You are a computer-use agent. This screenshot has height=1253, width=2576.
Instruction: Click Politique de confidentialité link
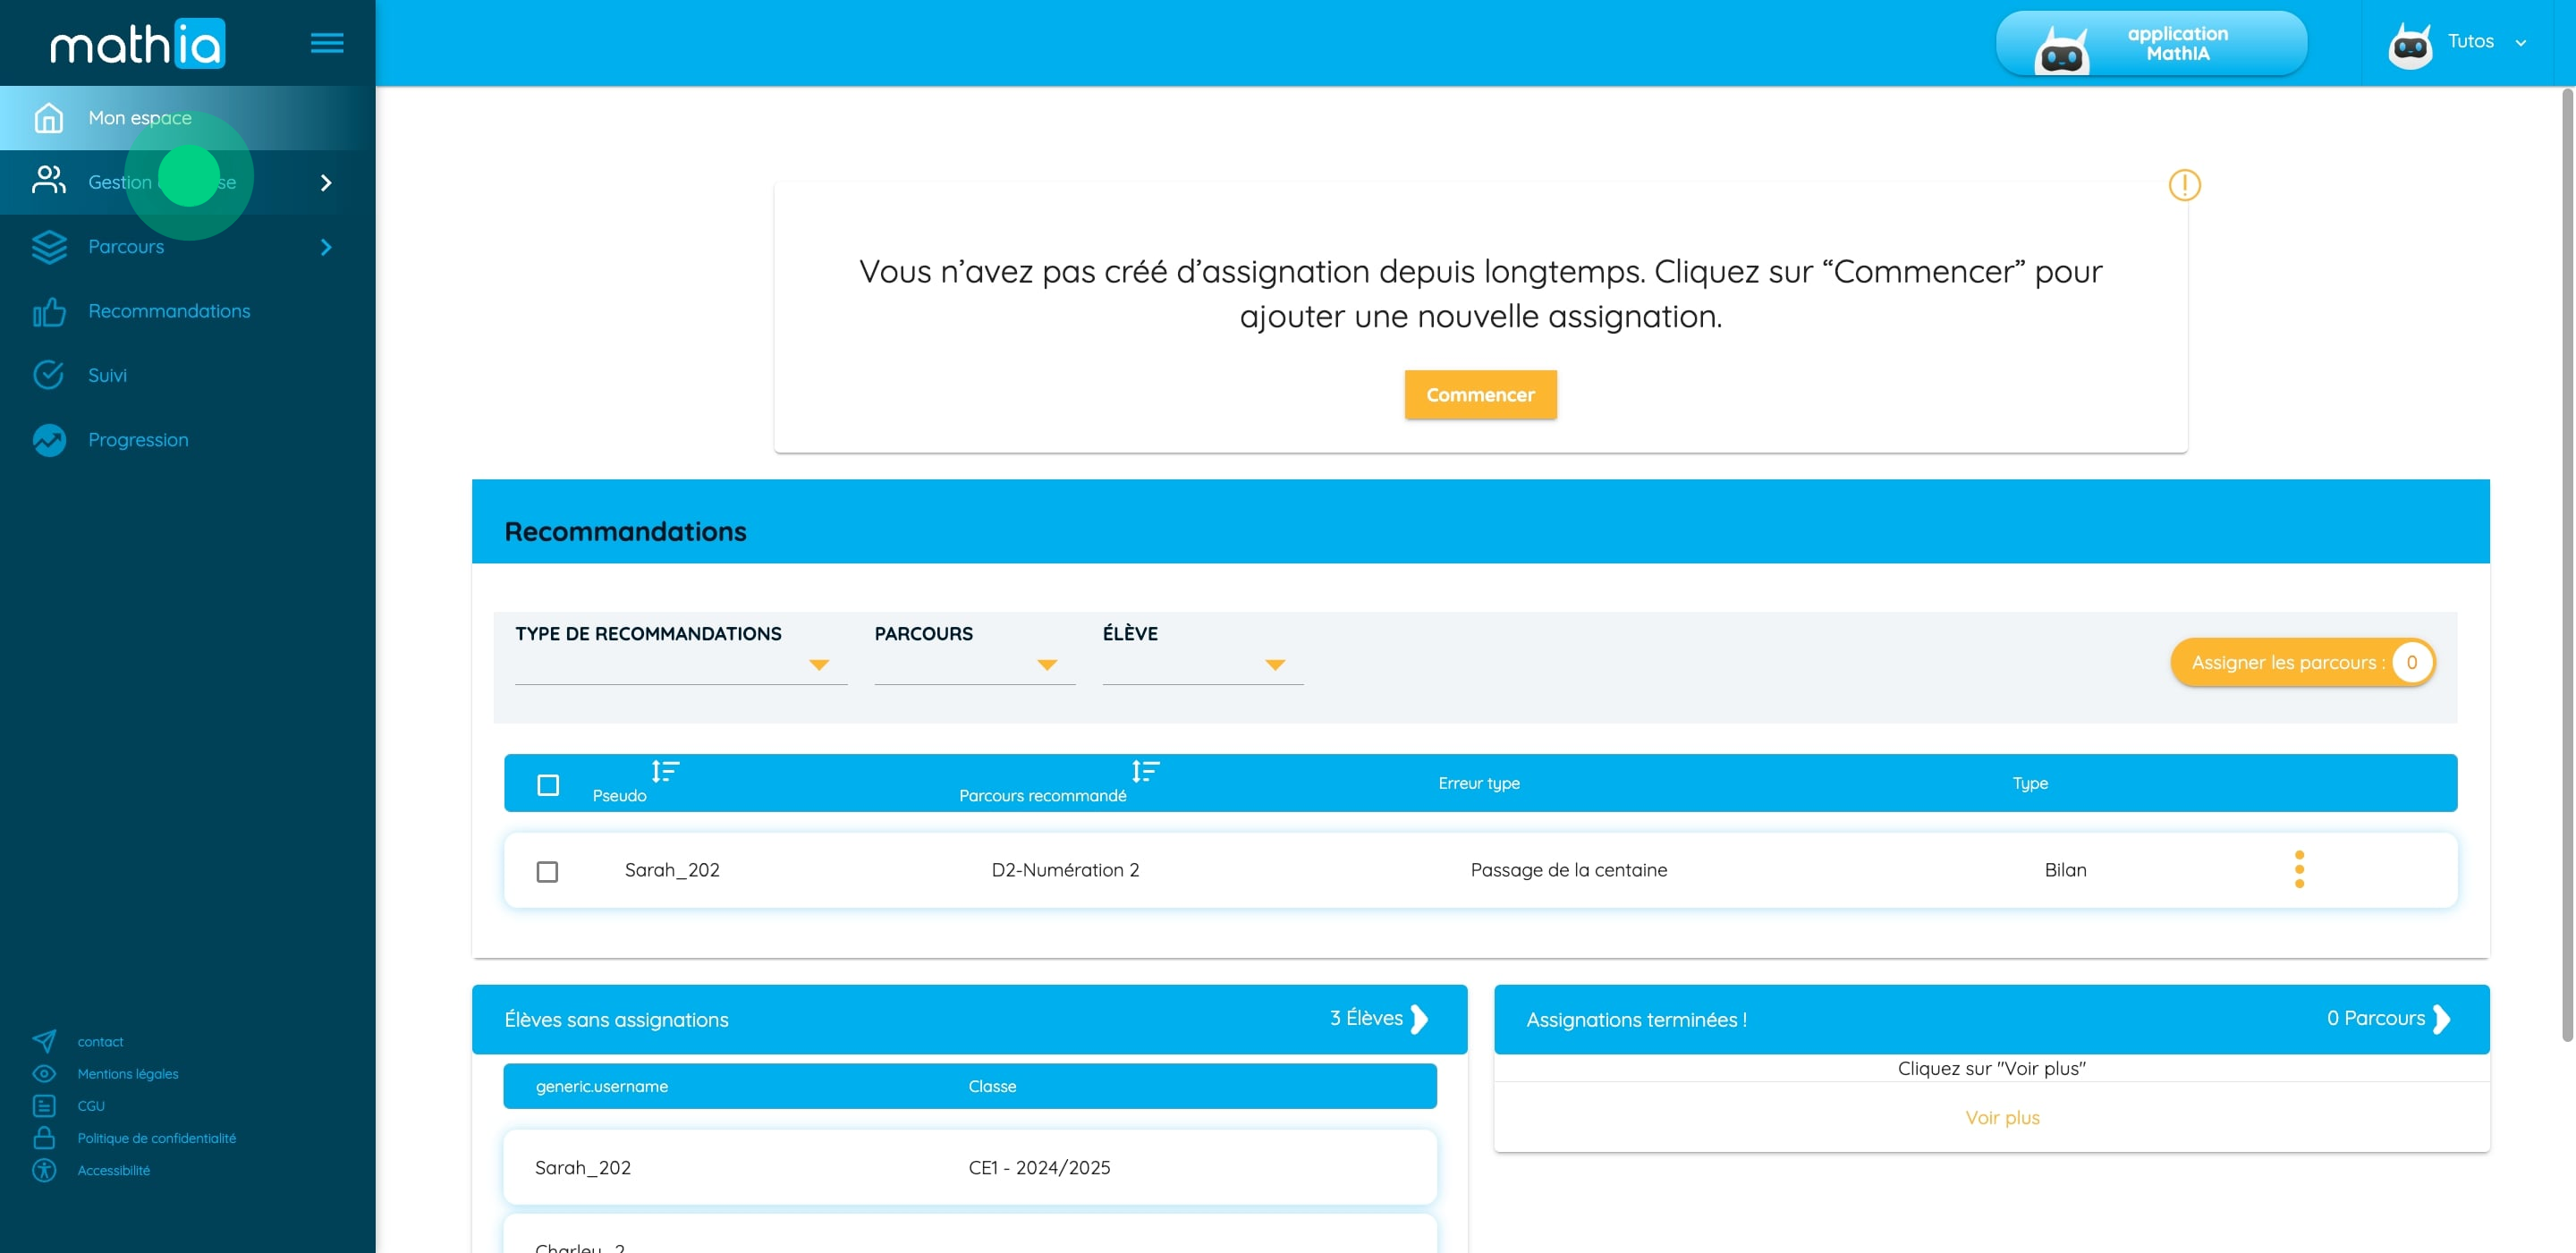[157, 1138]
